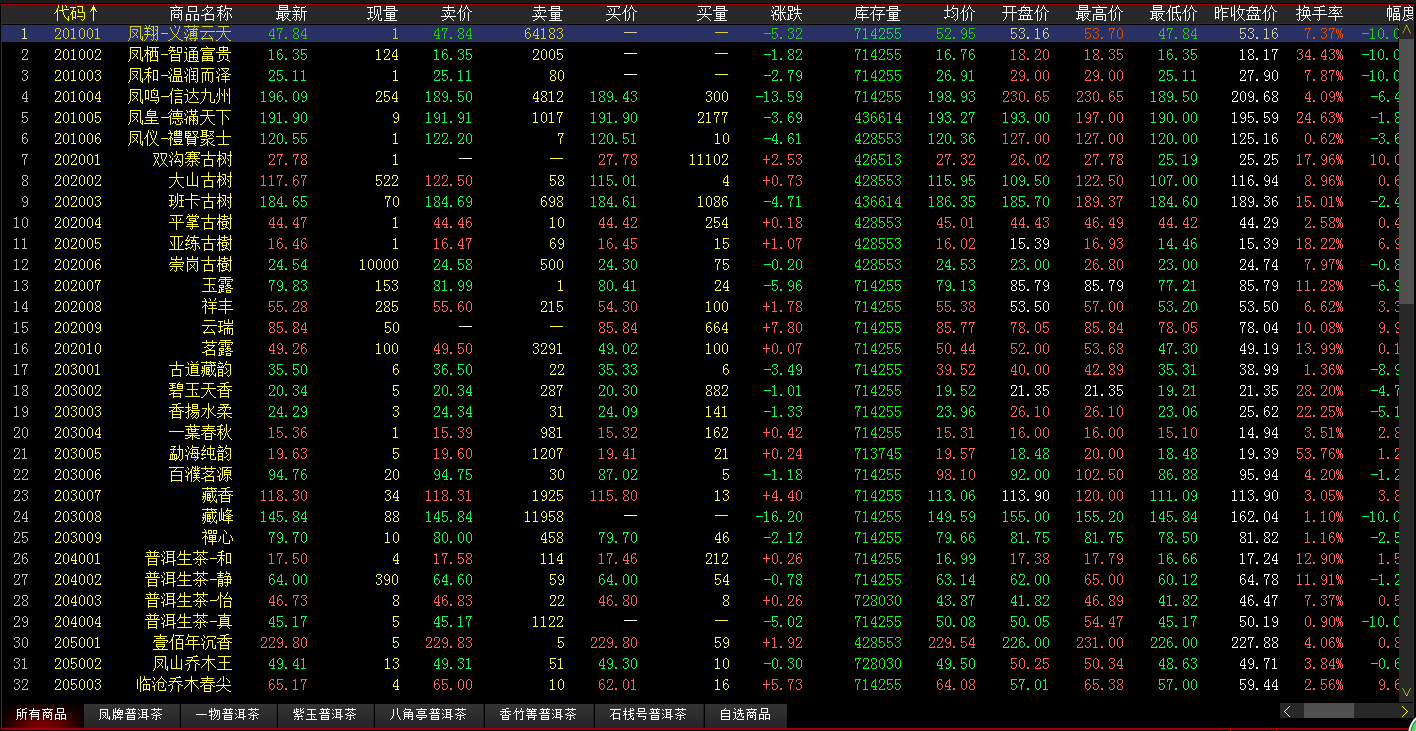Click product code 203007

(x=78, y=496)
